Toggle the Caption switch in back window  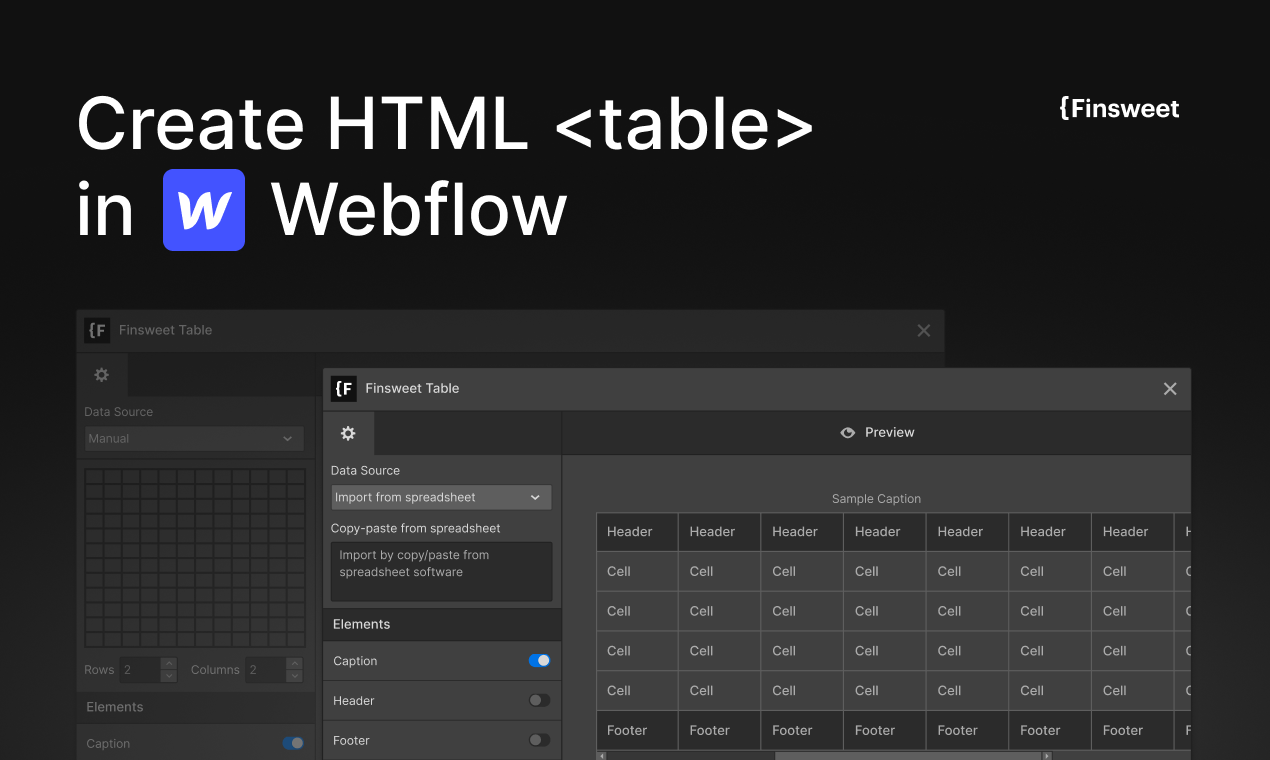coord(293,743)
